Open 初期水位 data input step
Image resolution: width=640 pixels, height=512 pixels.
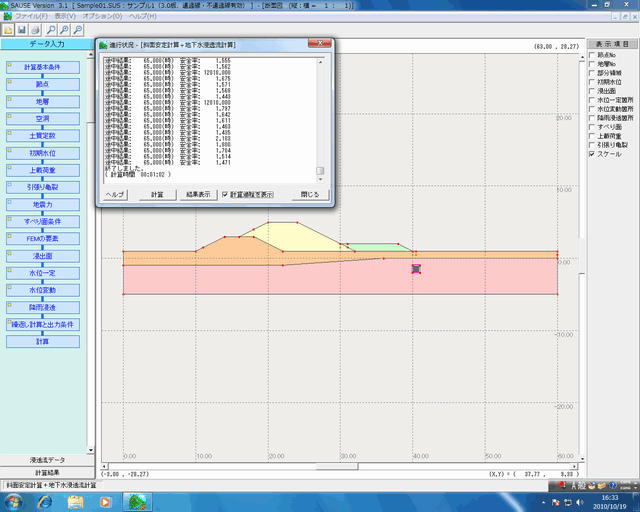pos(43,153)
